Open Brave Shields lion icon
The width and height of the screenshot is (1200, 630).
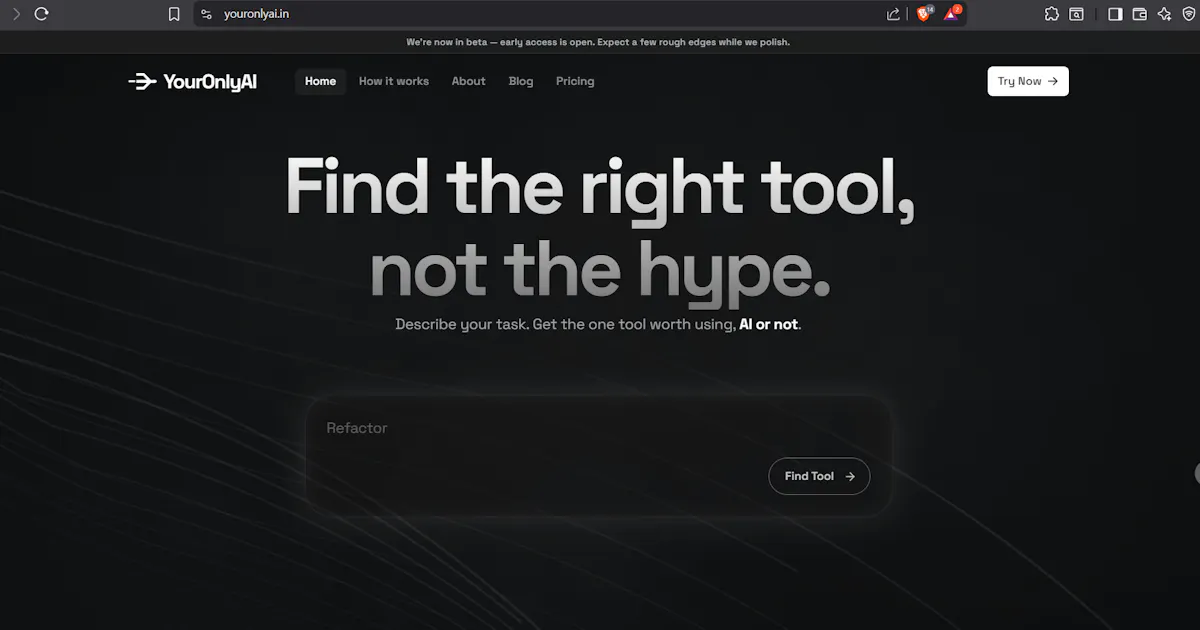point(923,14)
